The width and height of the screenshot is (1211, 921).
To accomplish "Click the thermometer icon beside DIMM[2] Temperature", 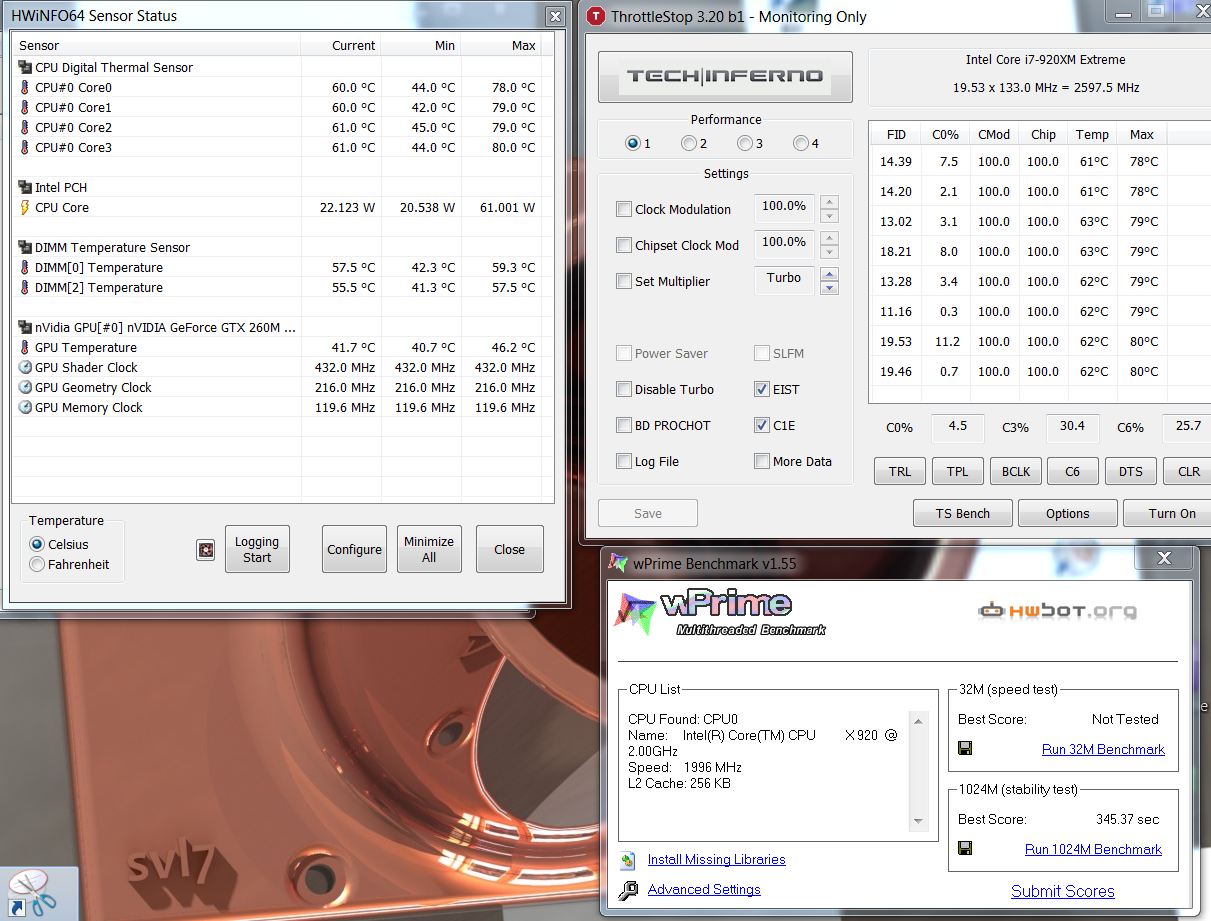I will pos(25,287).
